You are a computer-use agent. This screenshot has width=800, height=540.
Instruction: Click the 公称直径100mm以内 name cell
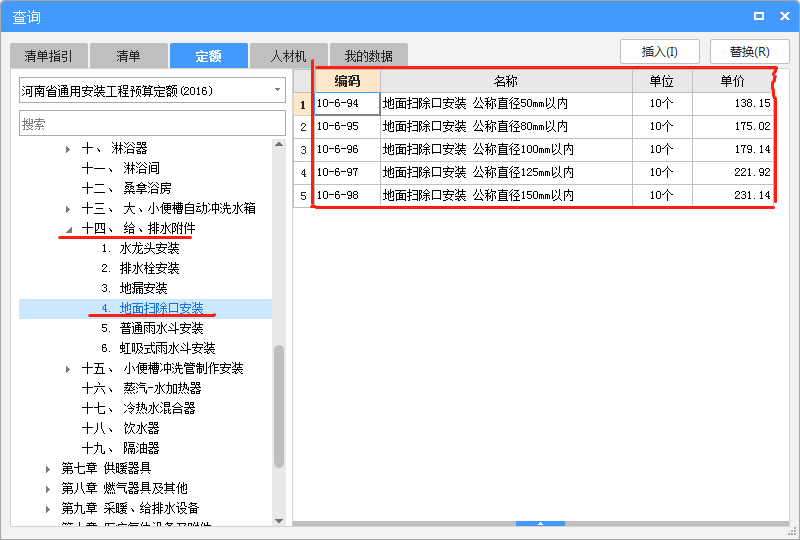506,150
